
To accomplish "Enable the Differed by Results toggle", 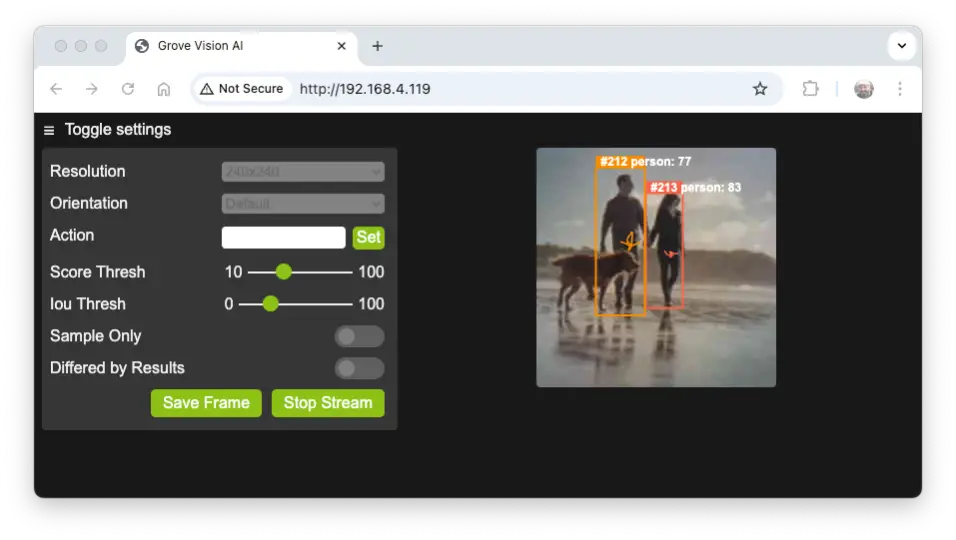I will point(359,369).
